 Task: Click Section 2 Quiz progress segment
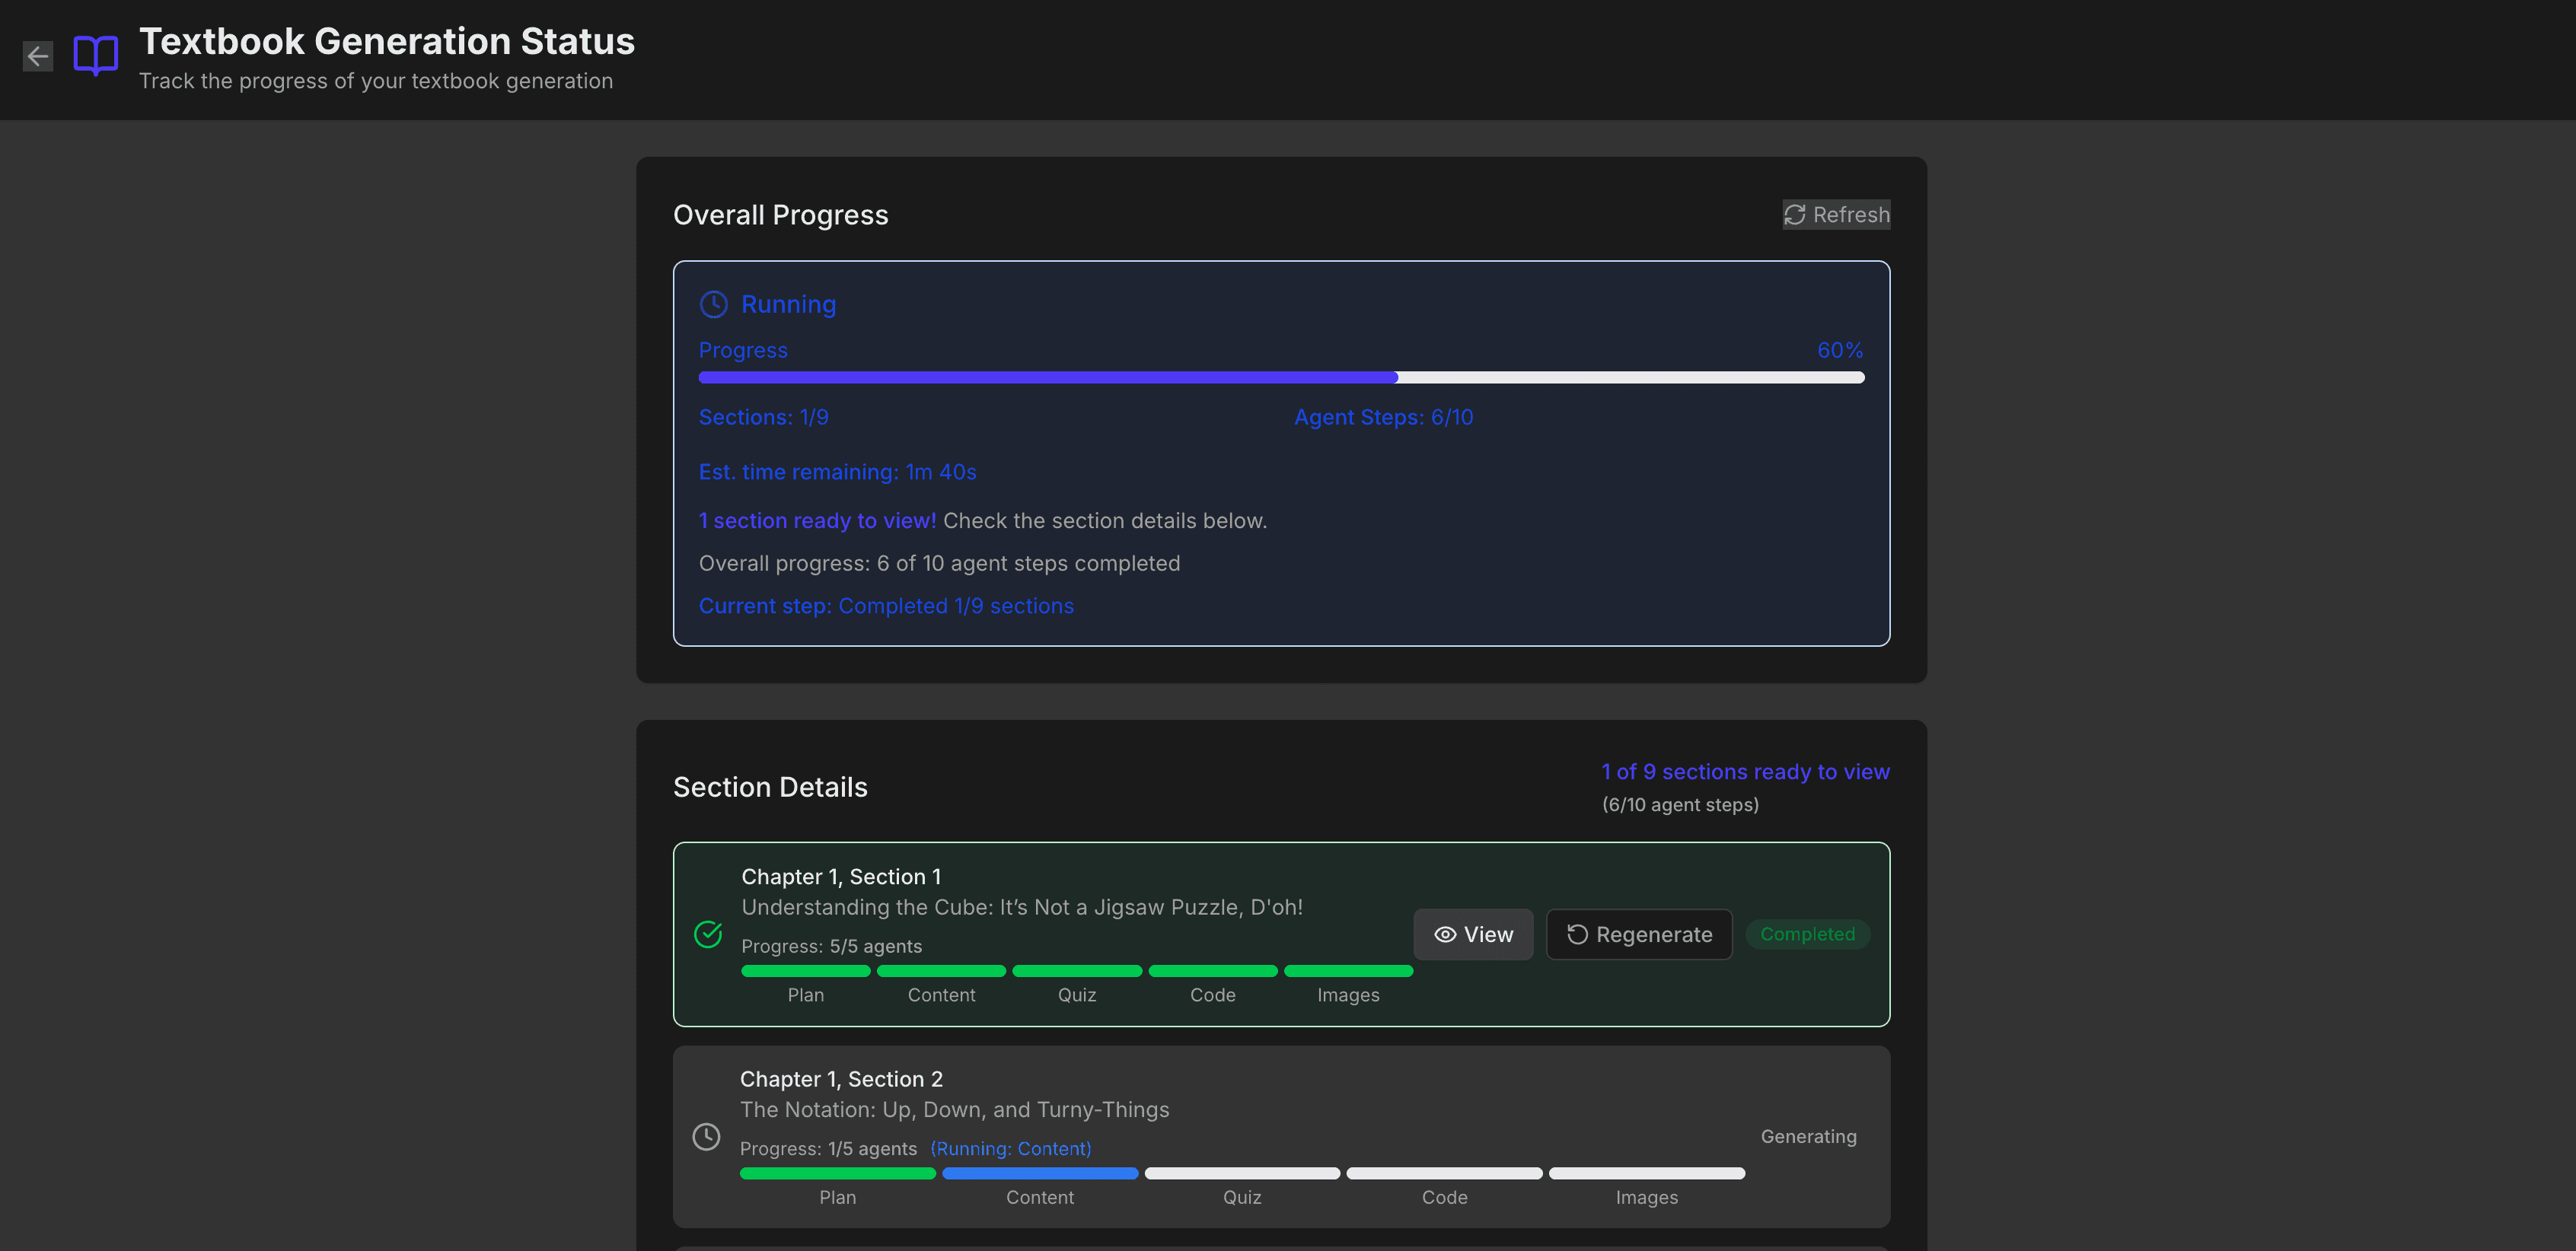pos(1242,1174)
